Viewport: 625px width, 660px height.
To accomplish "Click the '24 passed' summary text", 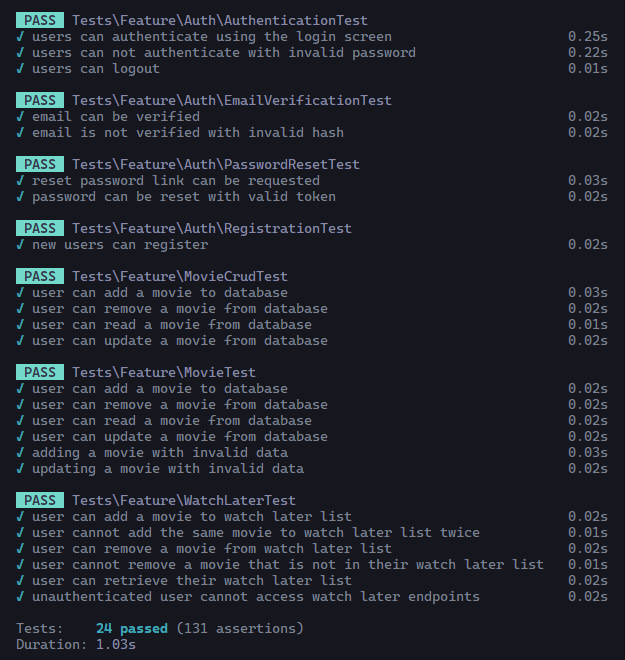I will click(x=136, y=628).
